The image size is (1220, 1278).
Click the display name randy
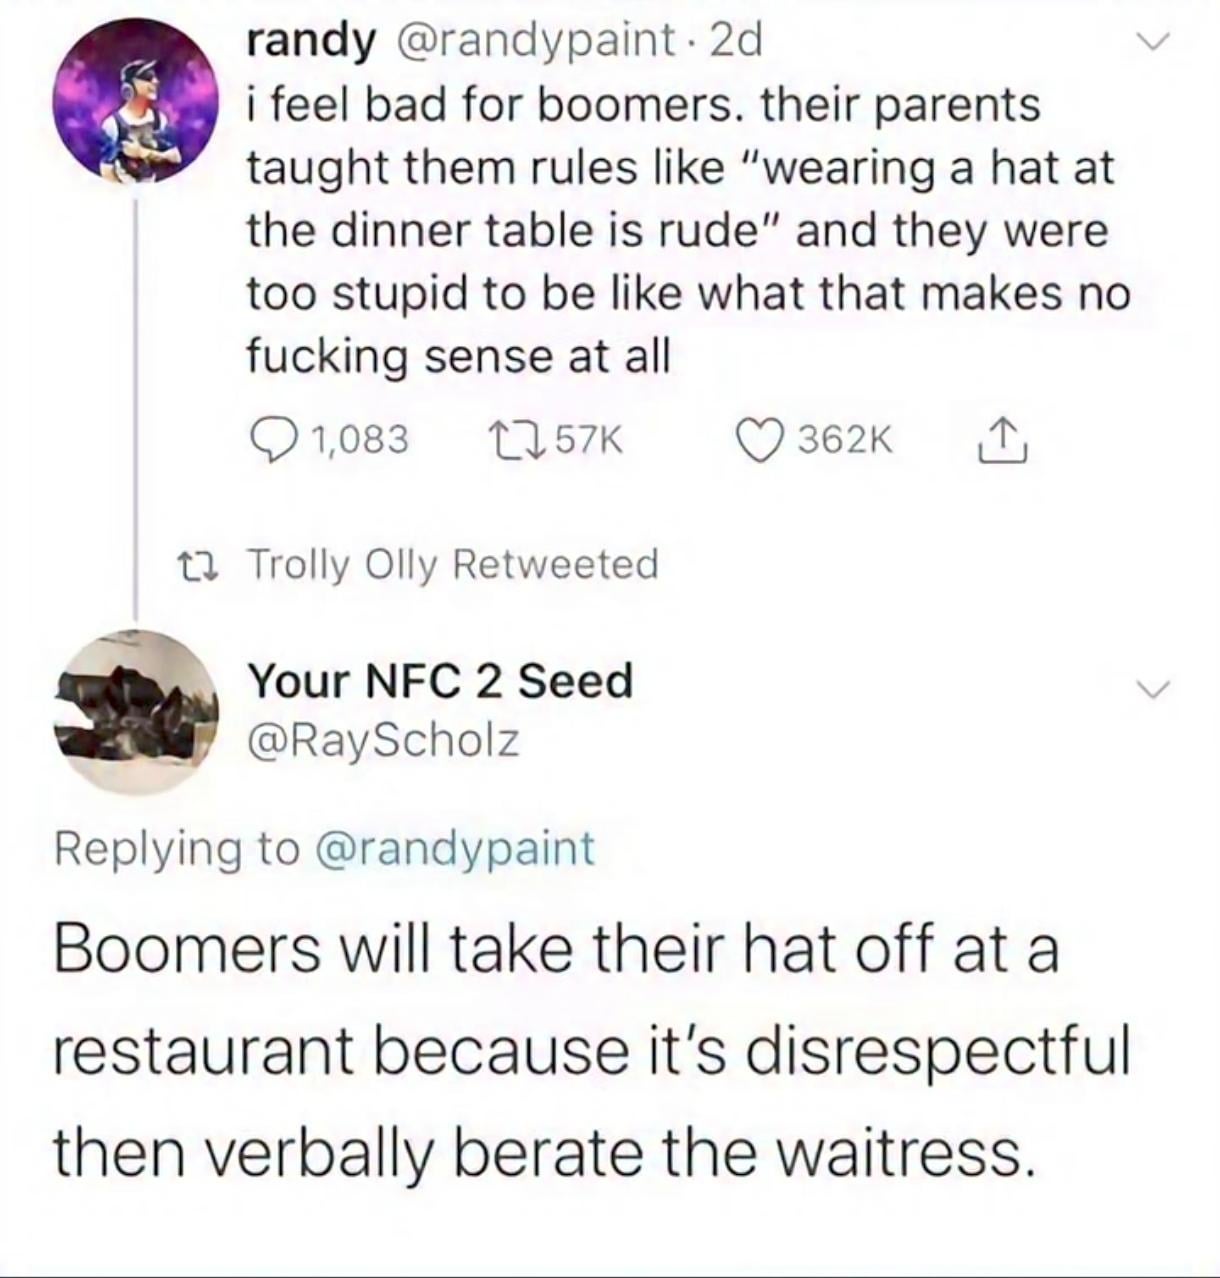[311, 40]
